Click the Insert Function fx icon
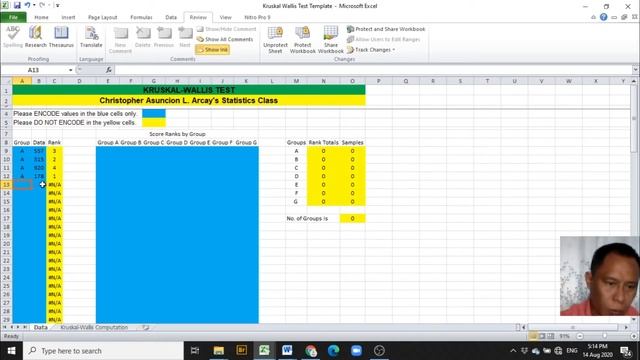Viewport: 640px width, 360px height. (x=109, y=70)
